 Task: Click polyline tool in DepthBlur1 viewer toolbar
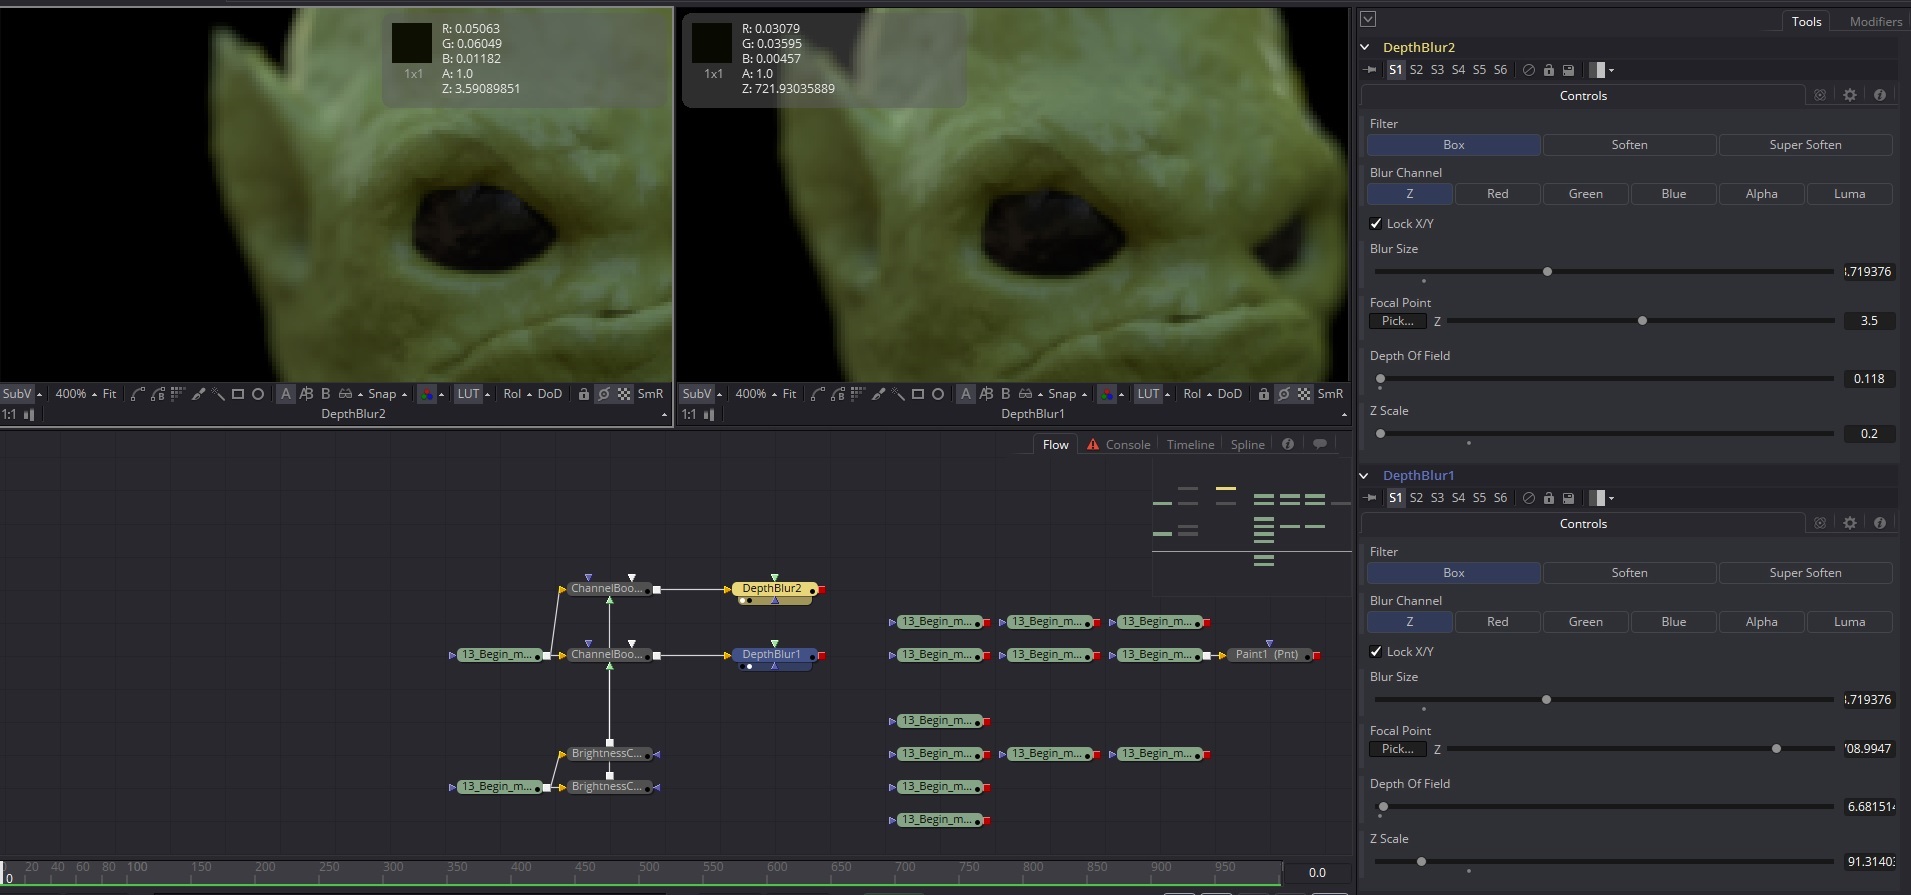(818, 394)
